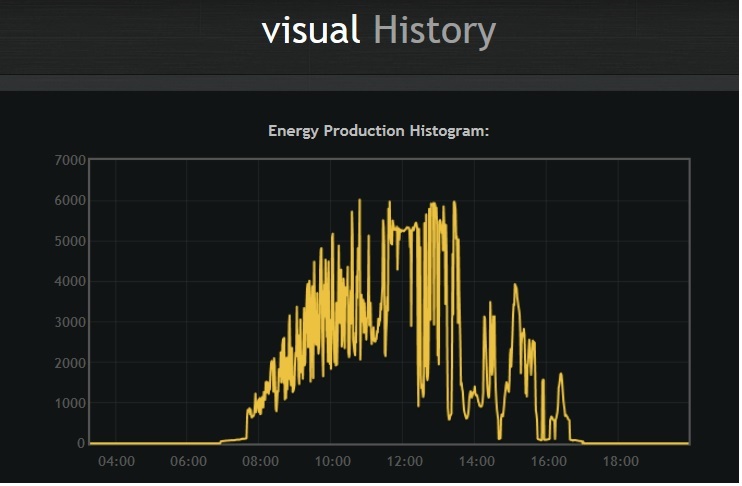
Task: Click the 06:00 time axis label
Action: tap(188, 461)
